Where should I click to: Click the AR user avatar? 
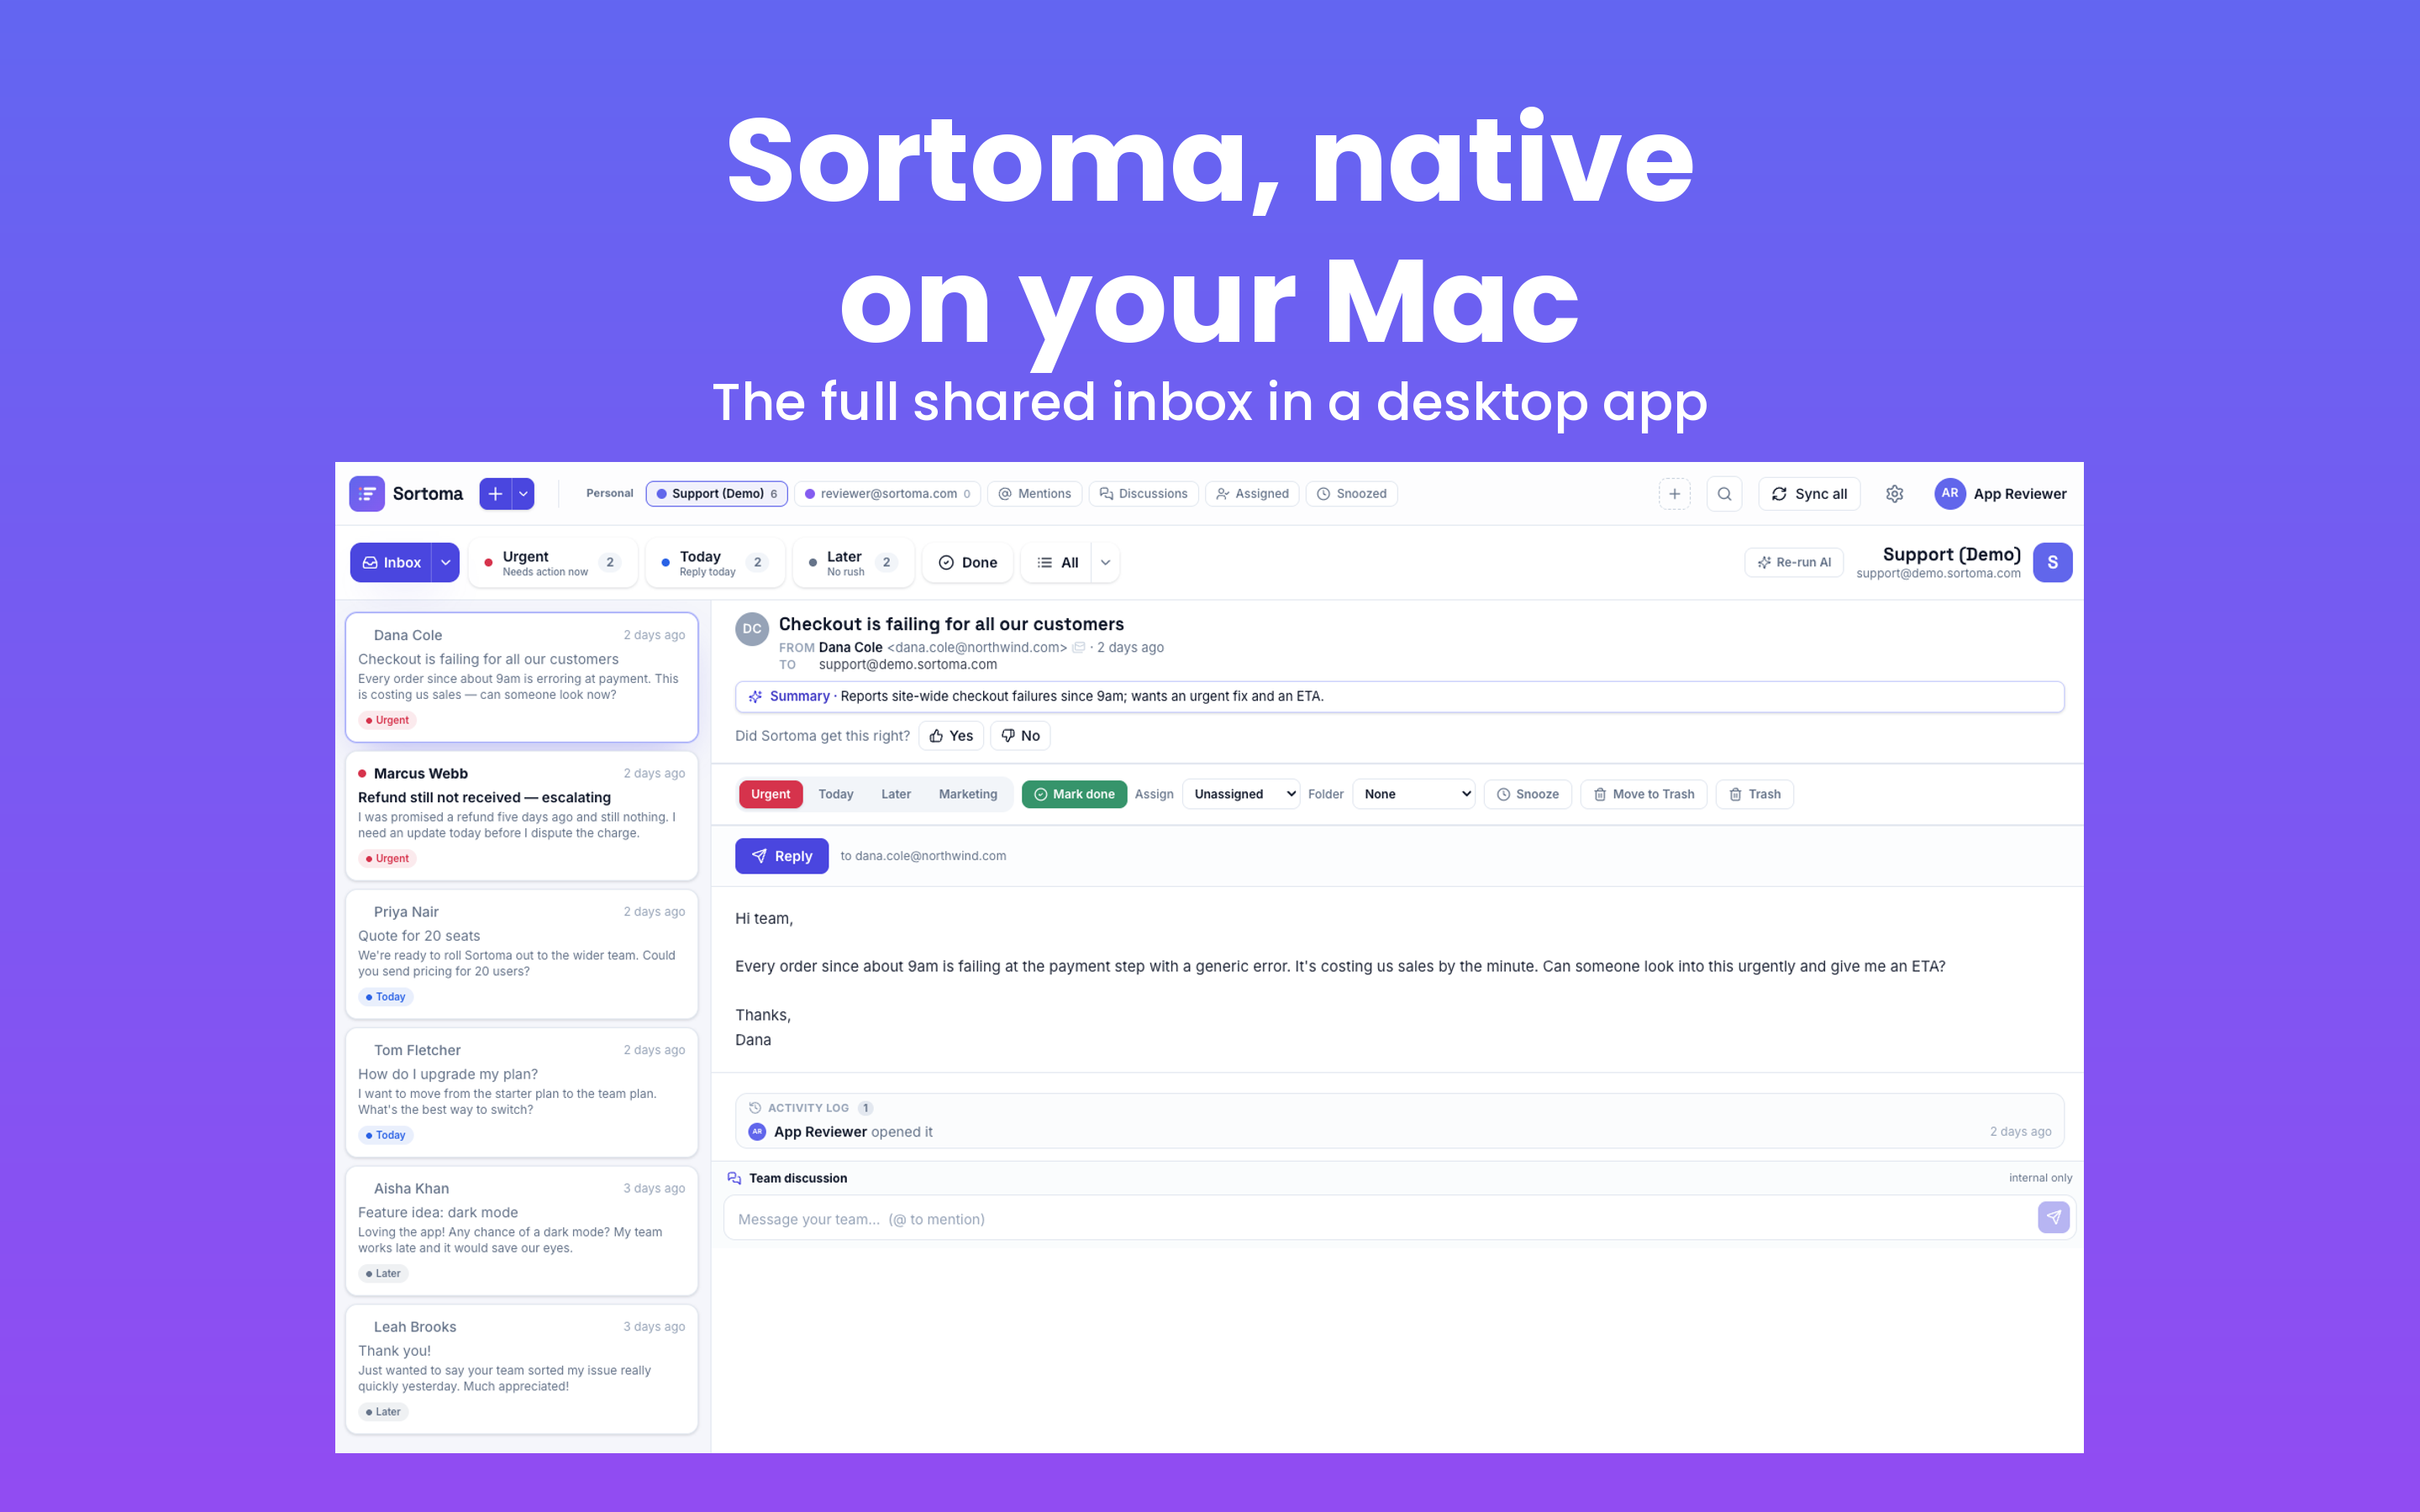1949,494
